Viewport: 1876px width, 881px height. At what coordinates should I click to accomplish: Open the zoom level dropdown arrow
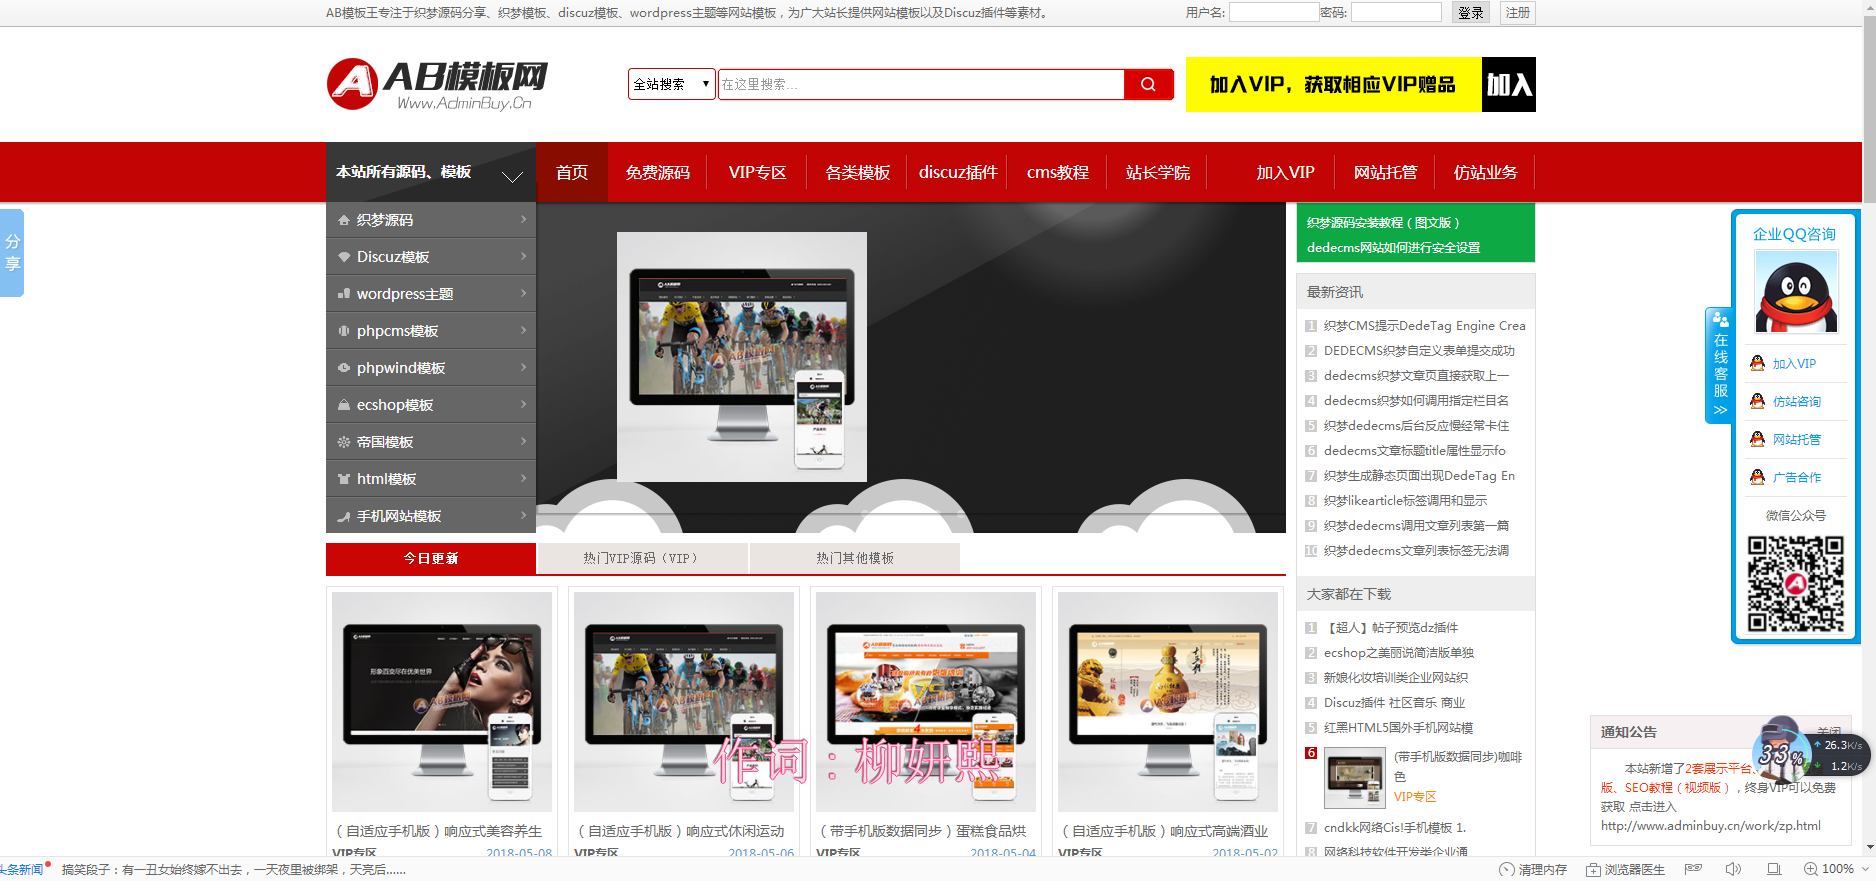coord(1865,869)
